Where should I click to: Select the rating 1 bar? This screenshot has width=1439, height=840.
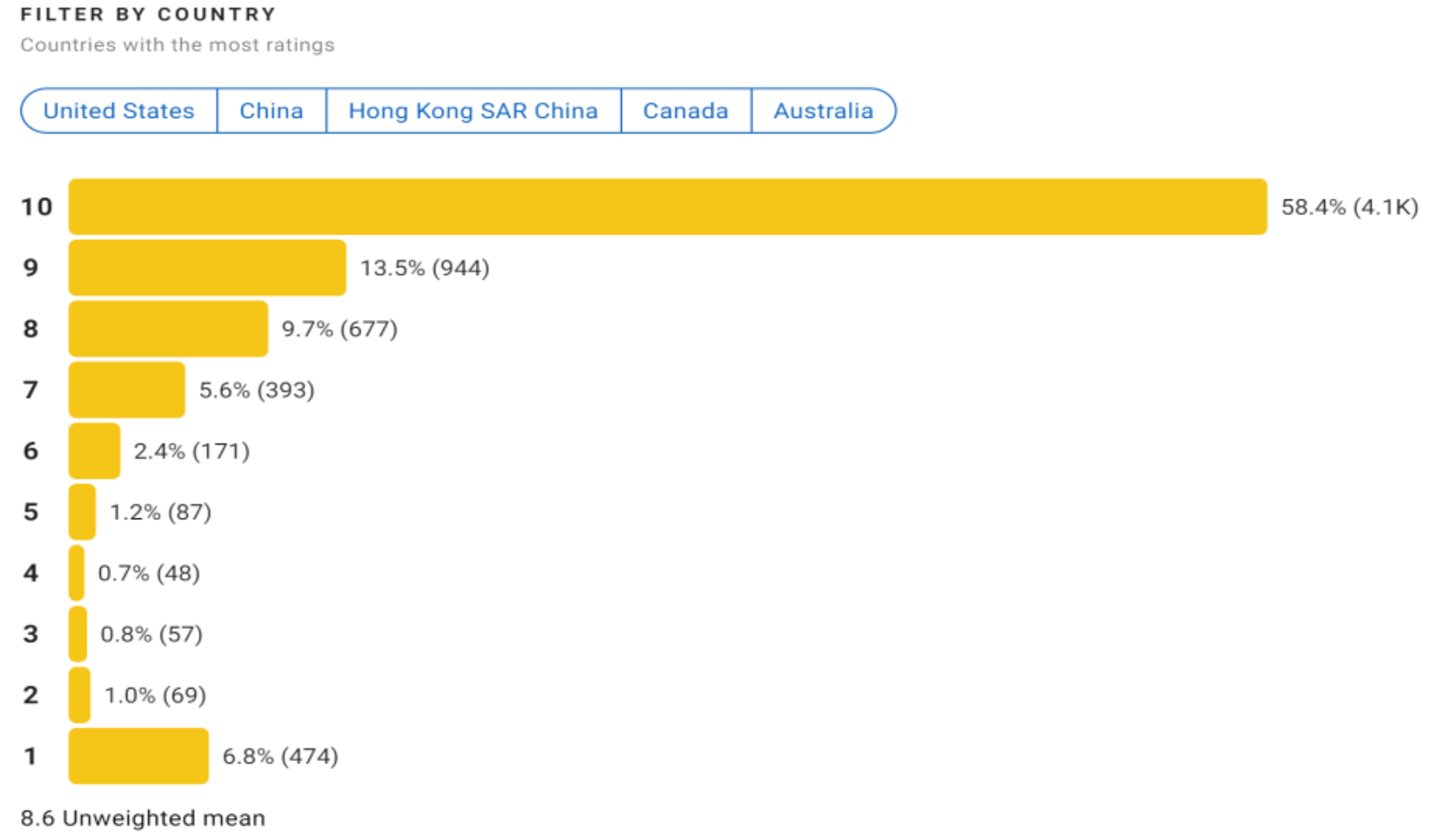(138, 756)
